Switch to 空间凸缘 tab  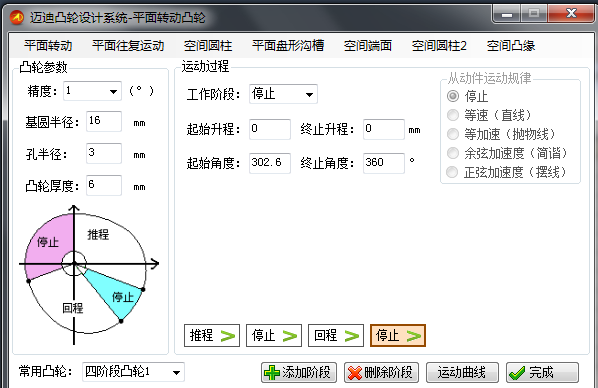click(511, 46)
